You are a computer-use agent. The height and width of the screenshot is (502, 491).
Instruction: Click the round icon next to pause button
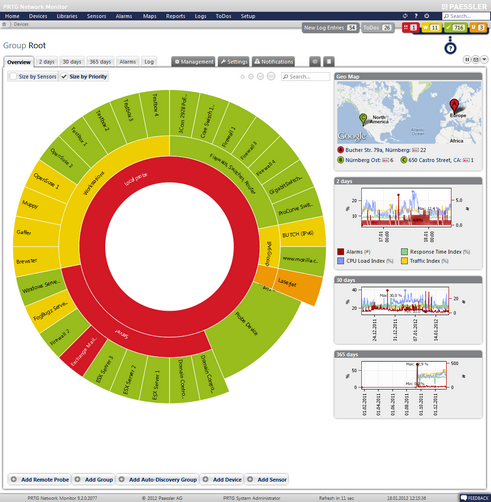click(476, 59)
